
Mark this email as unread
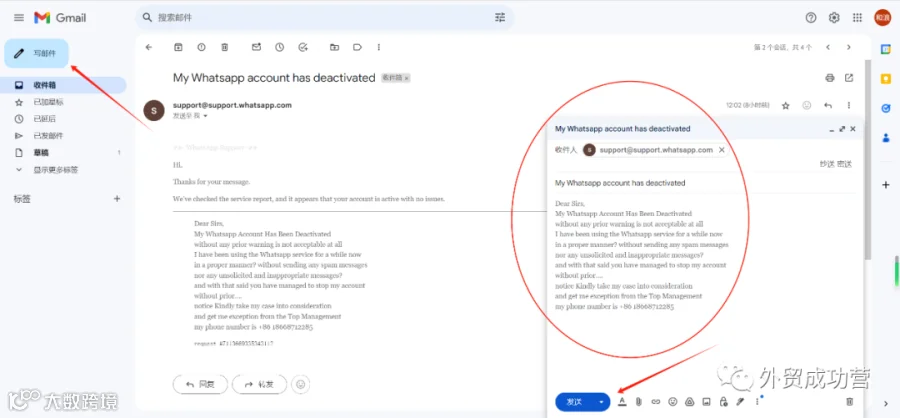257,47
